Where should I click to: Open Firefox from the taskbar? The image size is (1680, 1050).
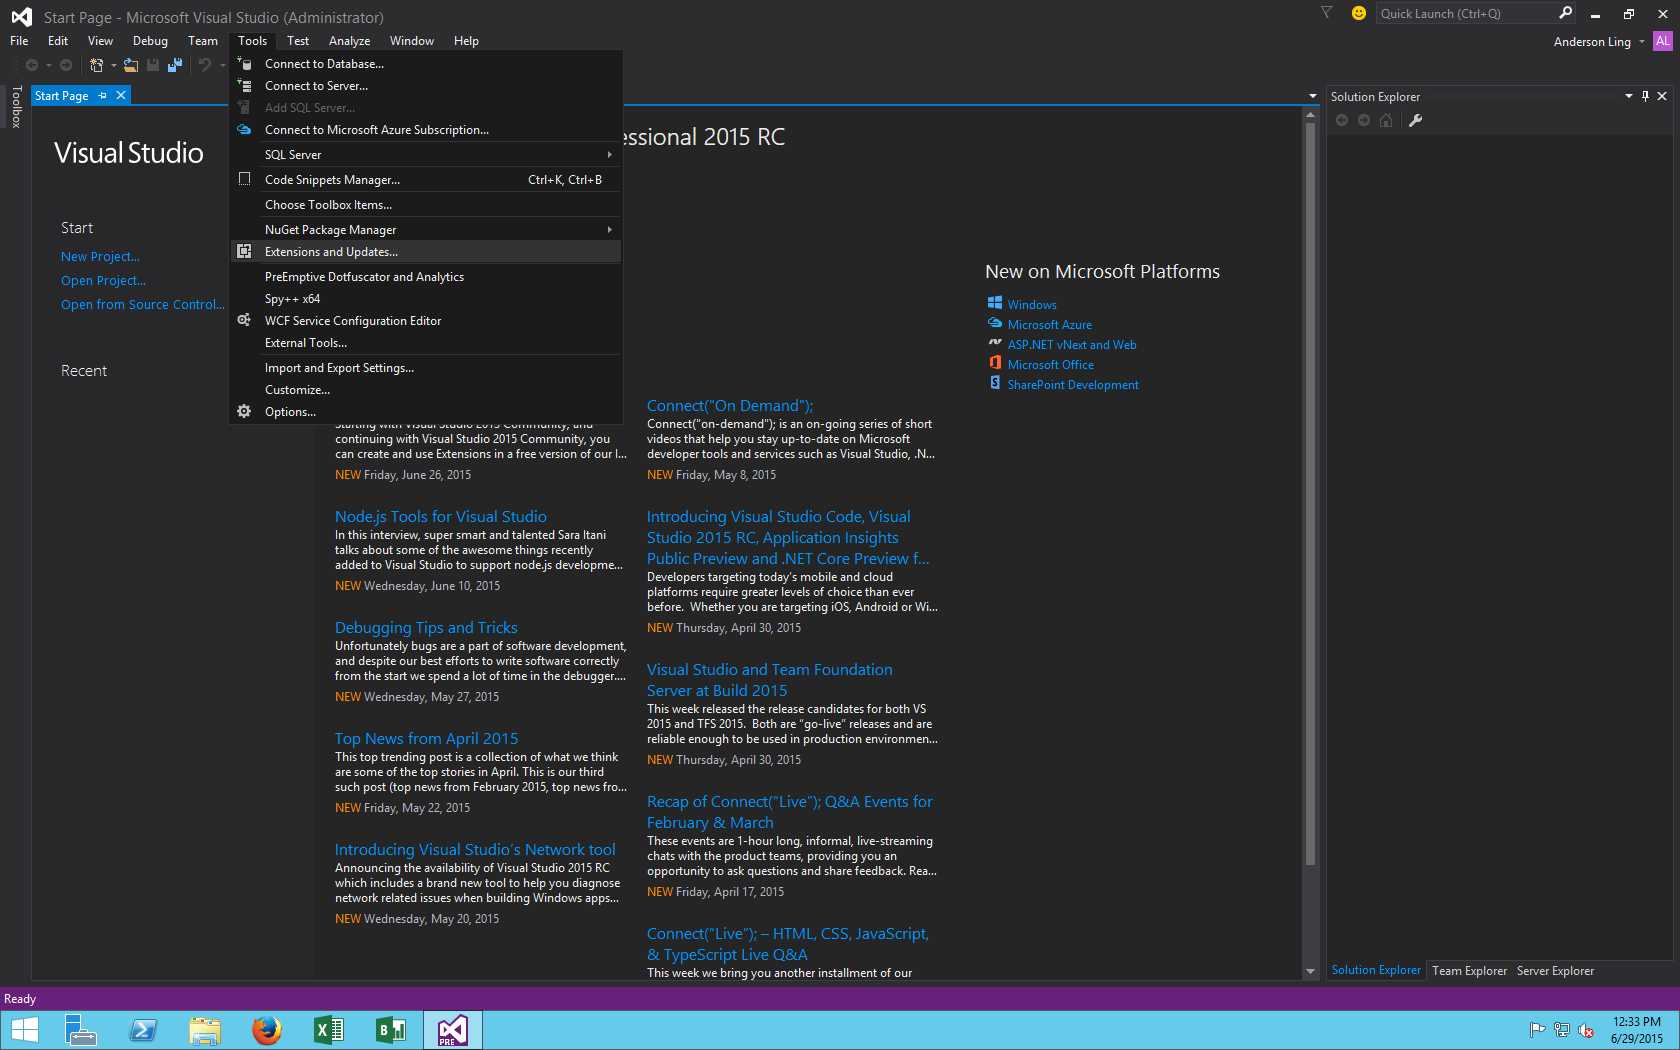[267, 1030]
